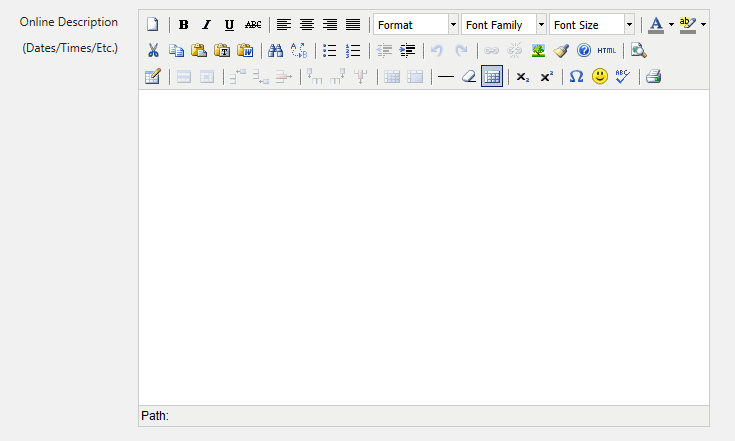
Task: Apply superscript formatting
Action: [x=547, y=76]
